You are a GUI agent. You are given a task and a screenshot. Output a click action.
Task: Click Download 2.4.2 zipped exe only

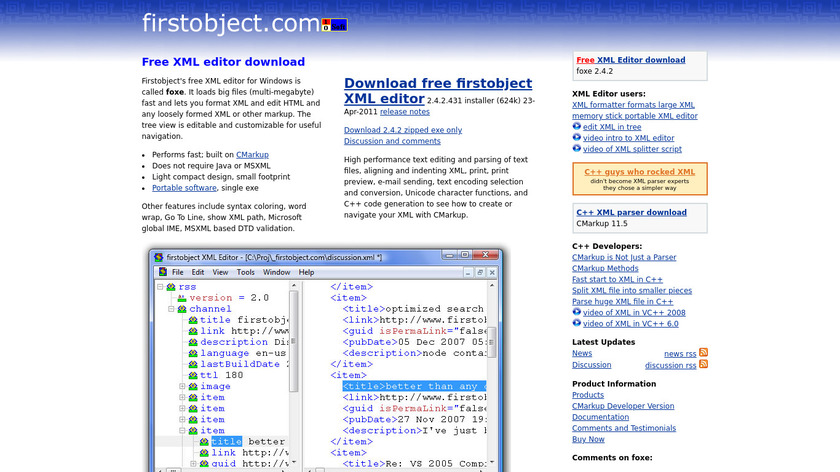(403, 130)
